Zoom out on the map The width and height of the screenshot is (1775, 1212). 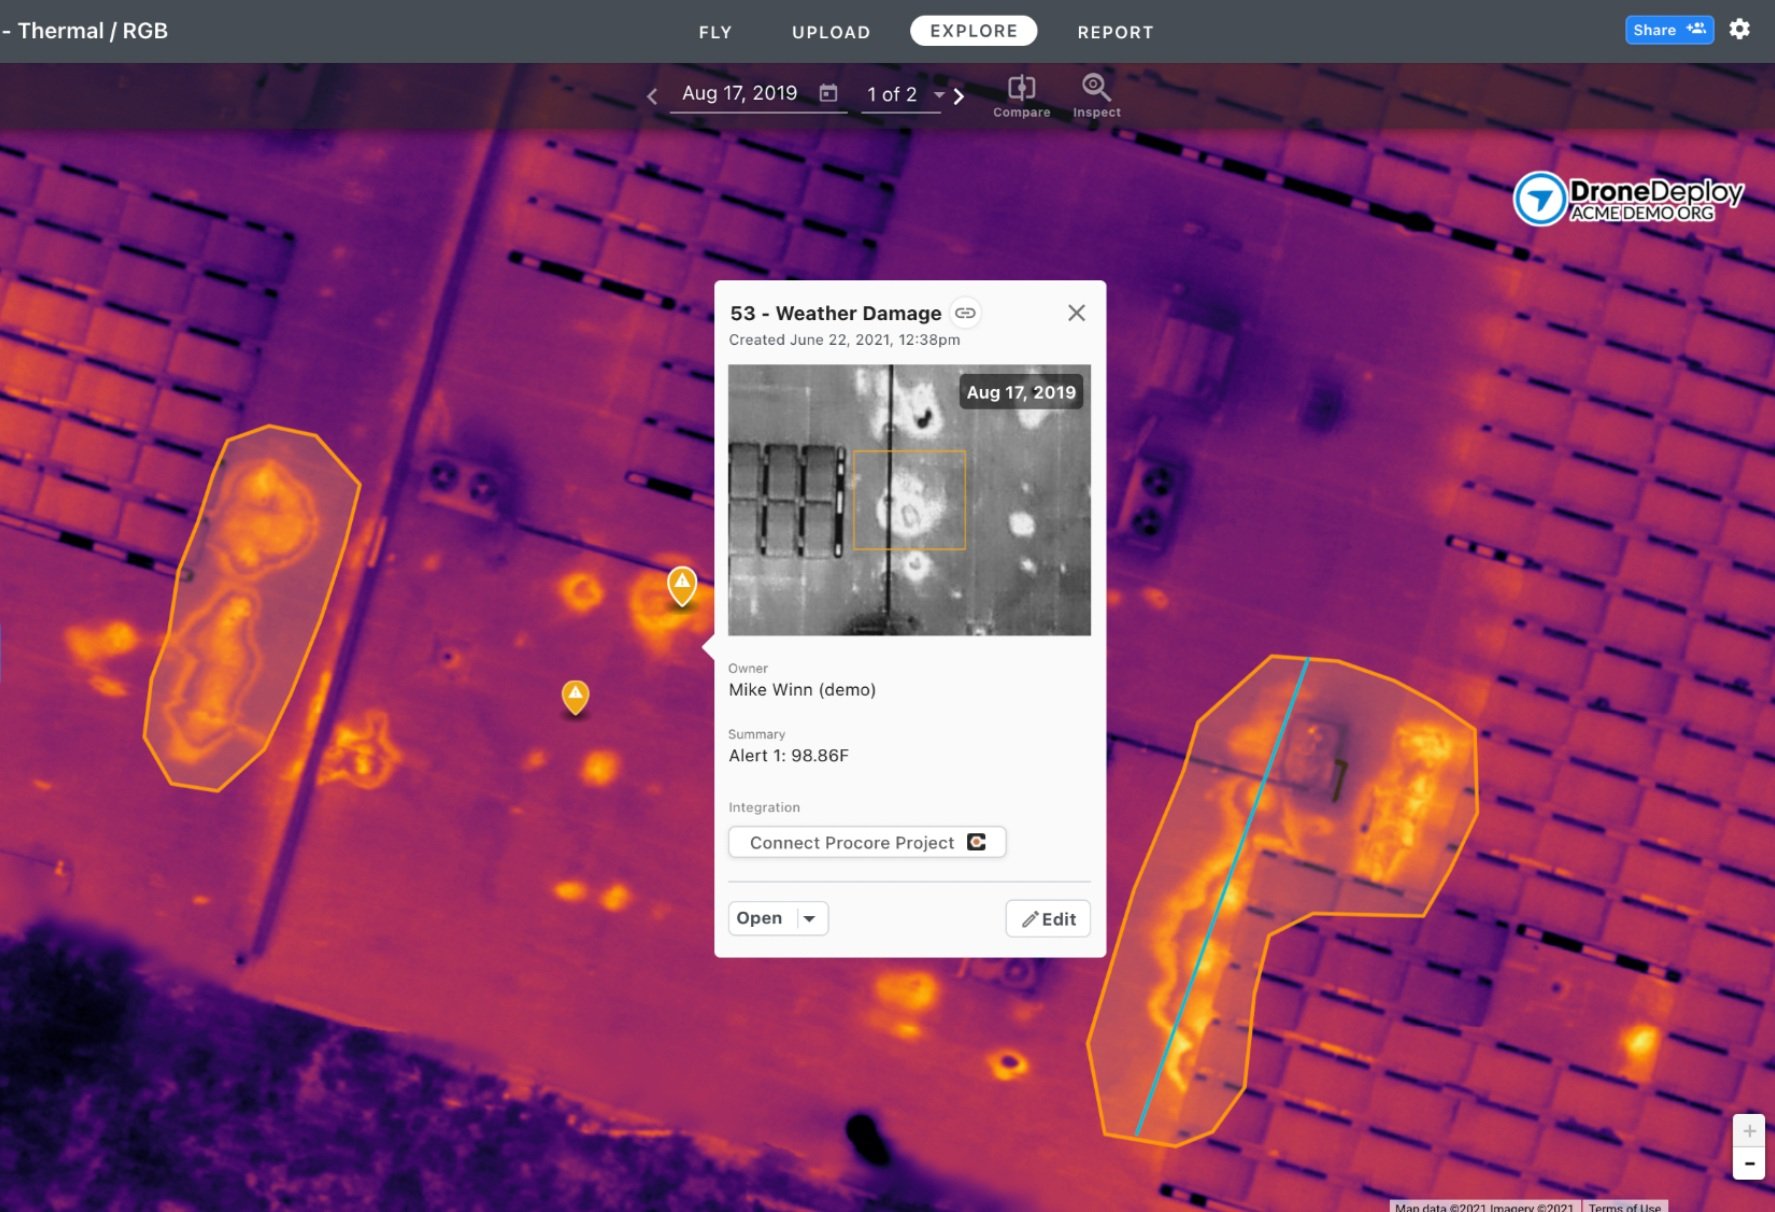click(1749, 1163)
